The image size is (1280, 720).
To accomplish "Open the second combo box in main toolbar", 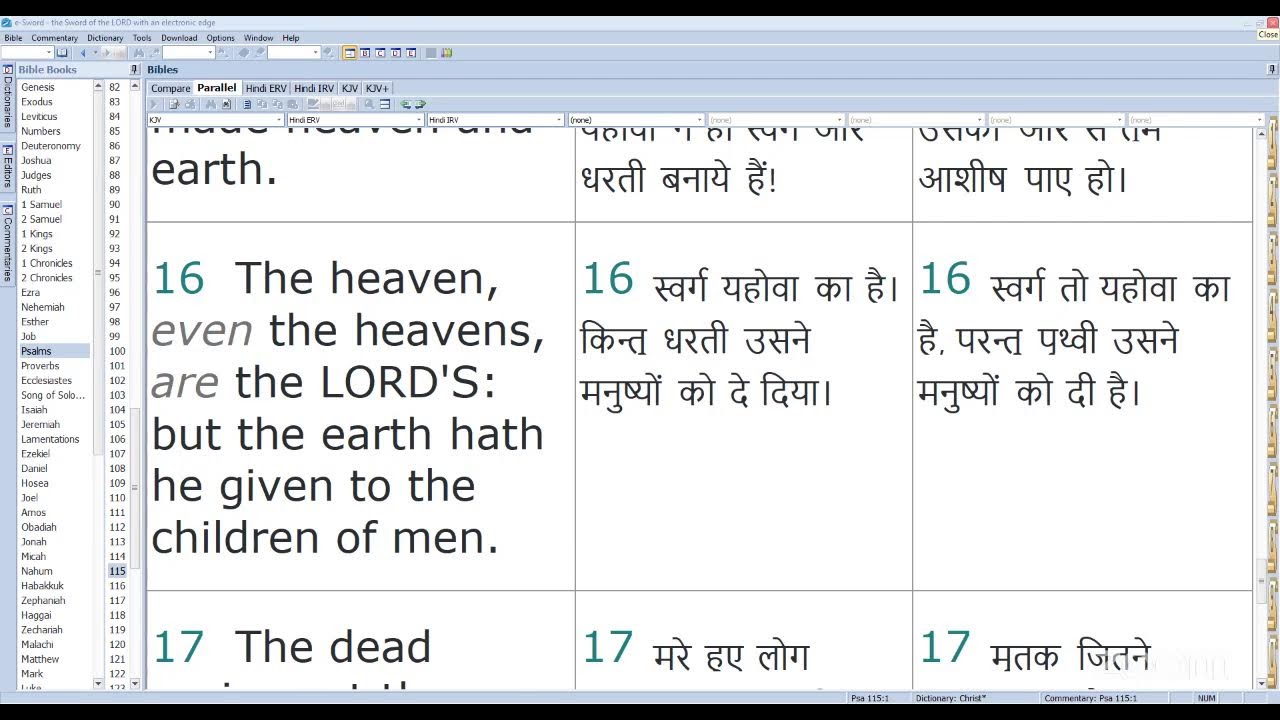I will [189, 52].
